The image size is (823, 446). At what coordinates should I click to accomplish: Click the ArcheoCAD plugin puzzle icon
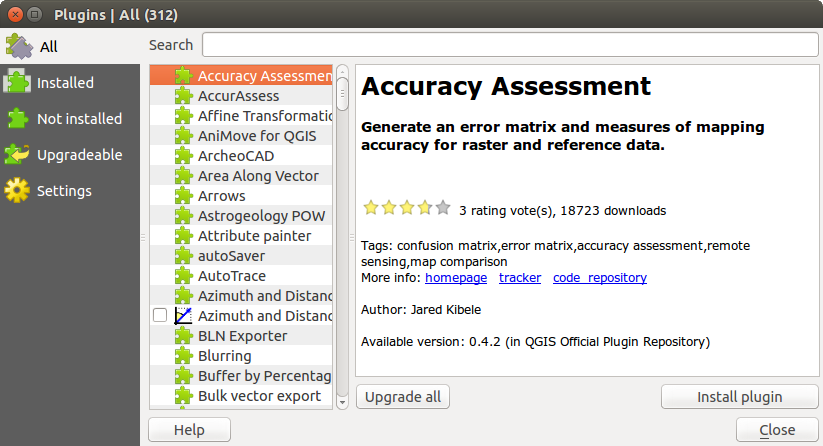183,156
